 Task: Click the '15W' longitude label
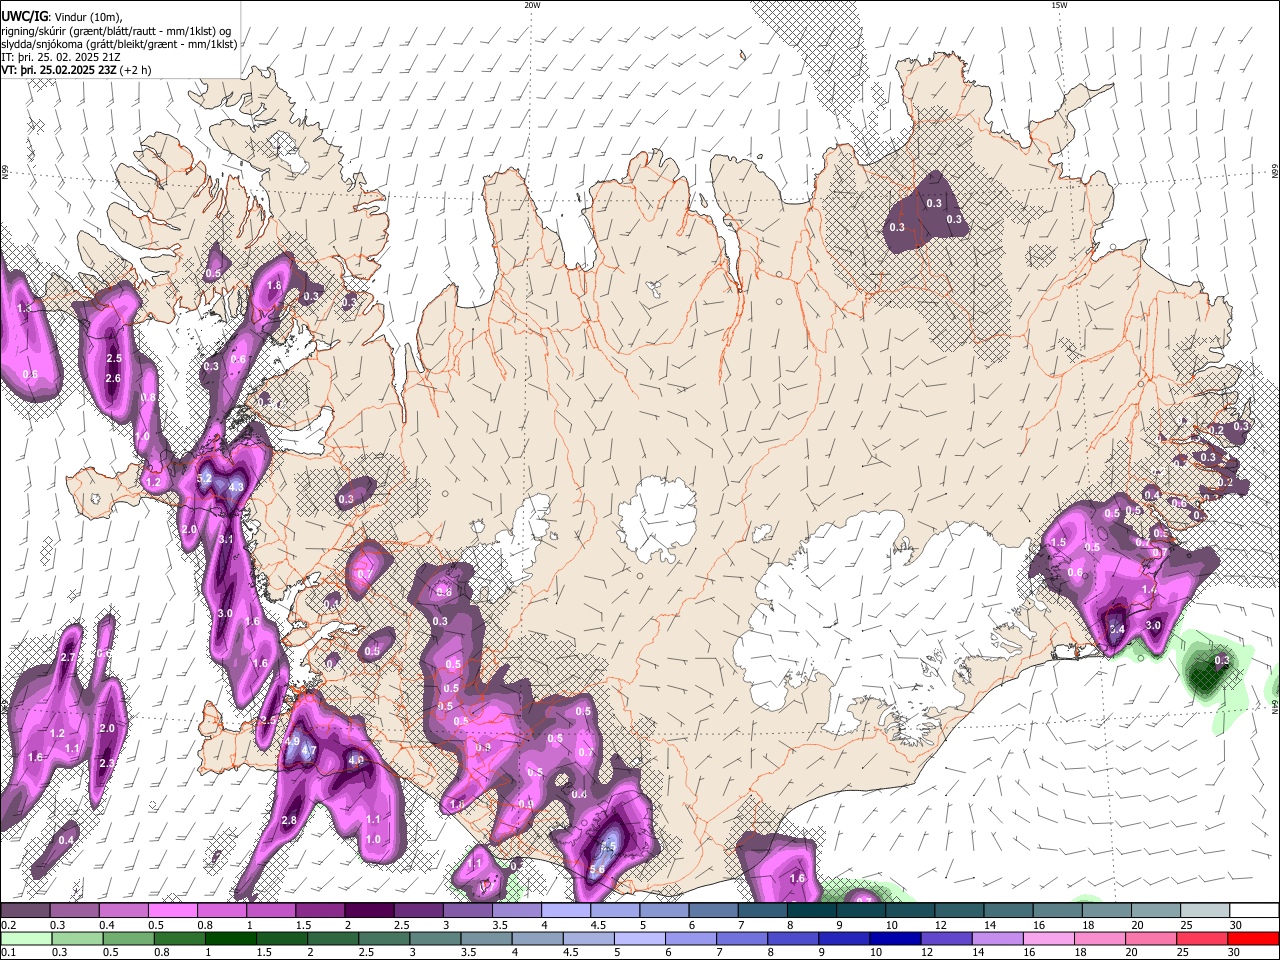tap(1059, 5)
